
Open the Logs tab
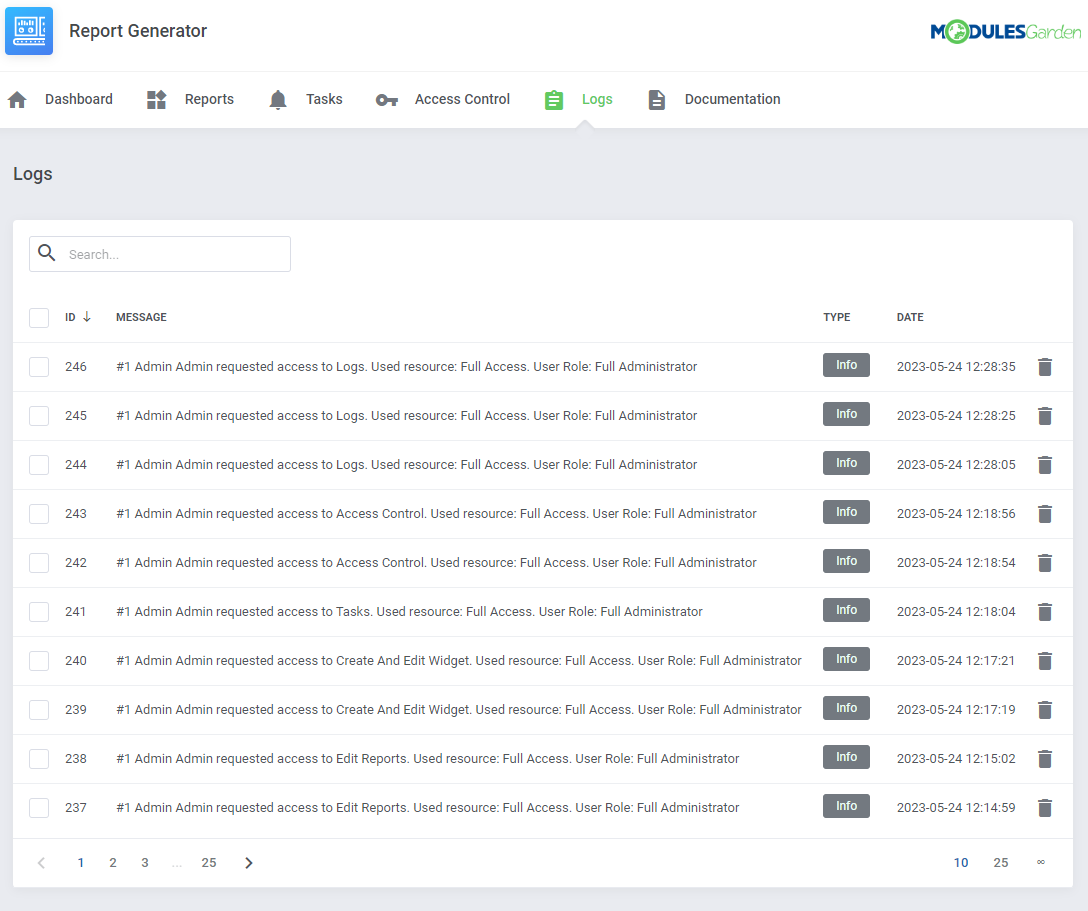point(597,99)
